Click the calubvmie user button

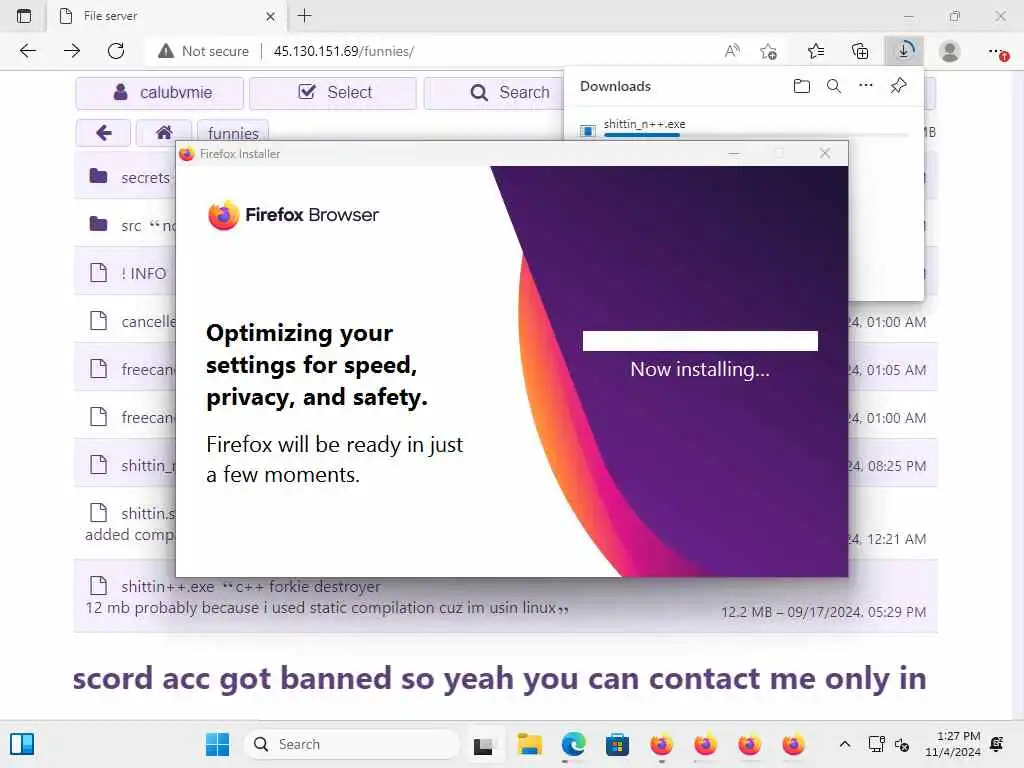(160, 93)
